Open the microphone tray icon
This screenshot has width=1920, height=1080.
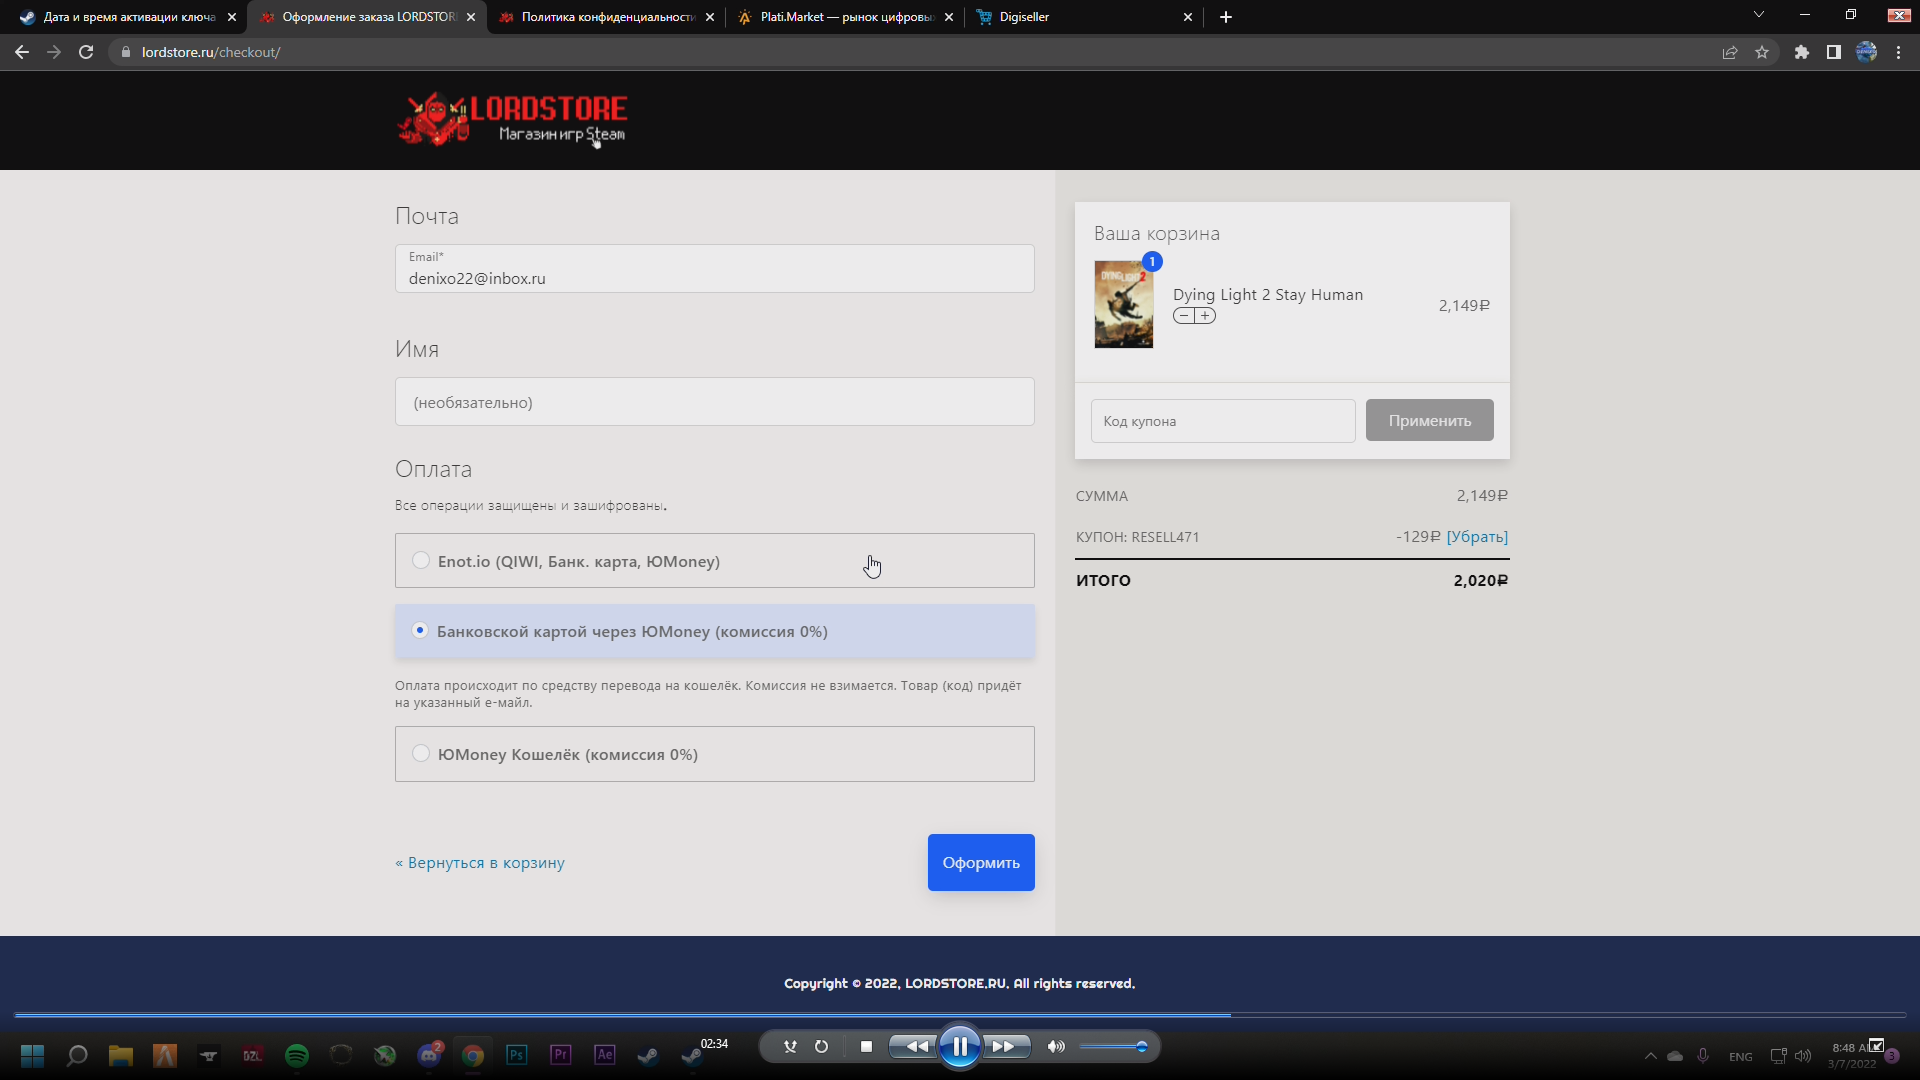click(x=1703, y=1056)
